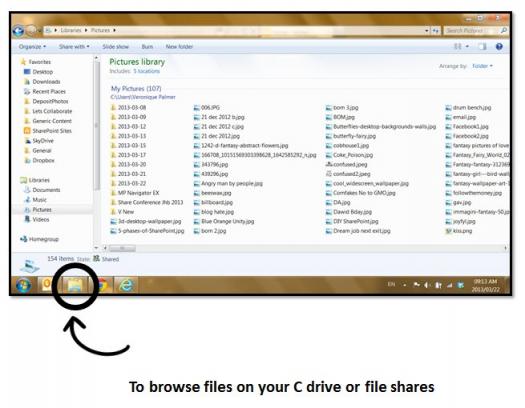Toggle the preview pane icon

pos(482,47)
